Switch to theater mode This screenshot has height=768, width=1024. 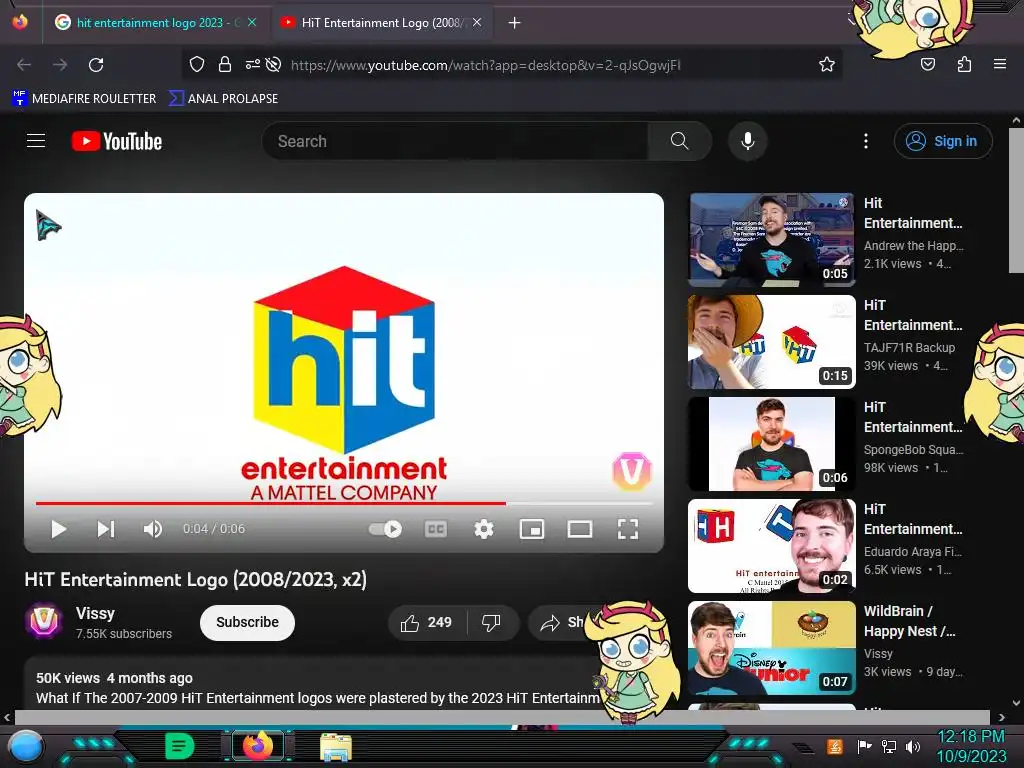[x=580, y=529]
